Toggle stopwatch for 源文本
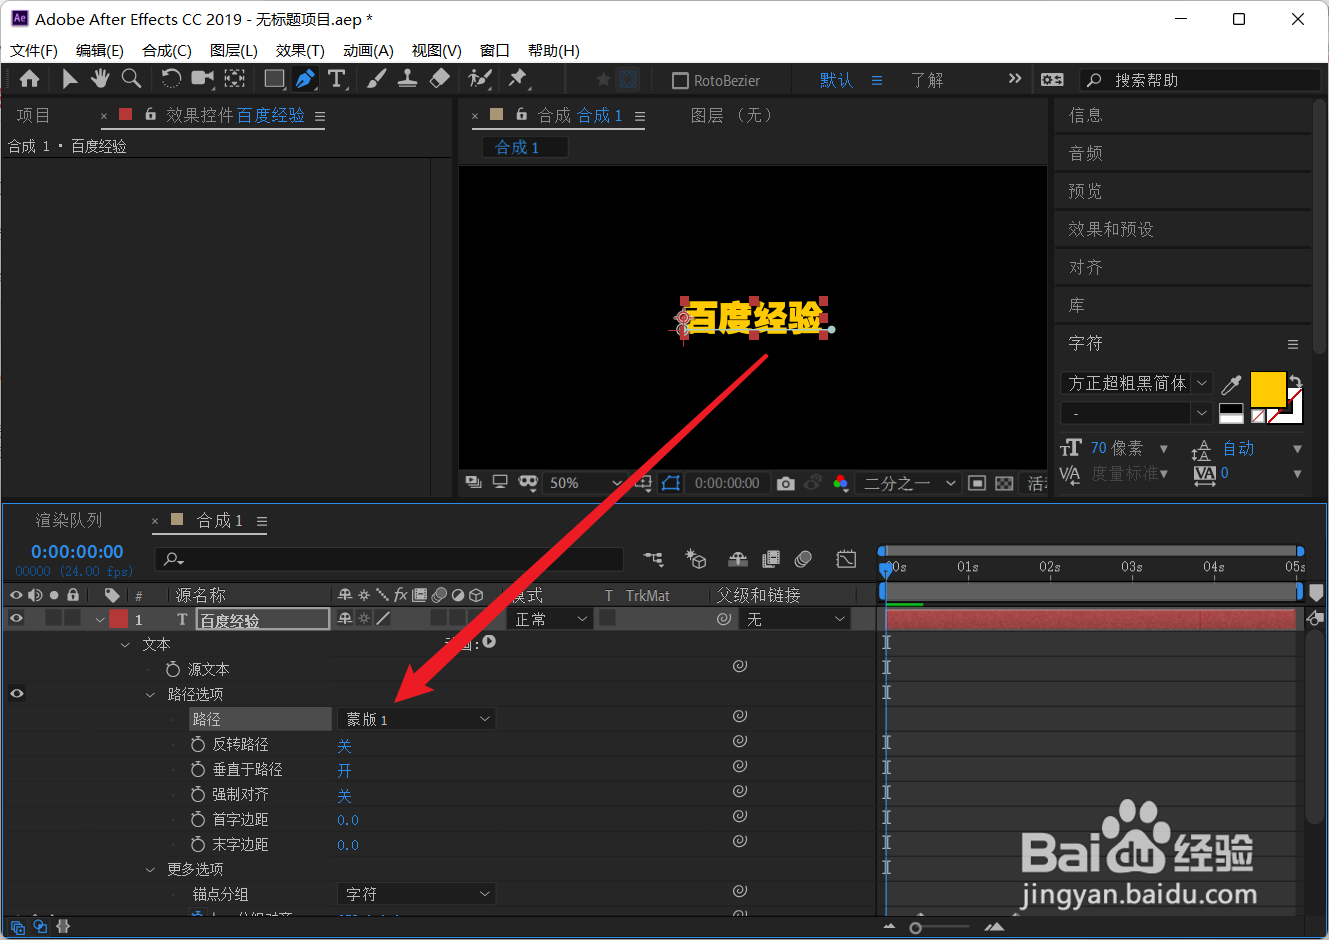The image size is (1329, 940). [173, 669]
